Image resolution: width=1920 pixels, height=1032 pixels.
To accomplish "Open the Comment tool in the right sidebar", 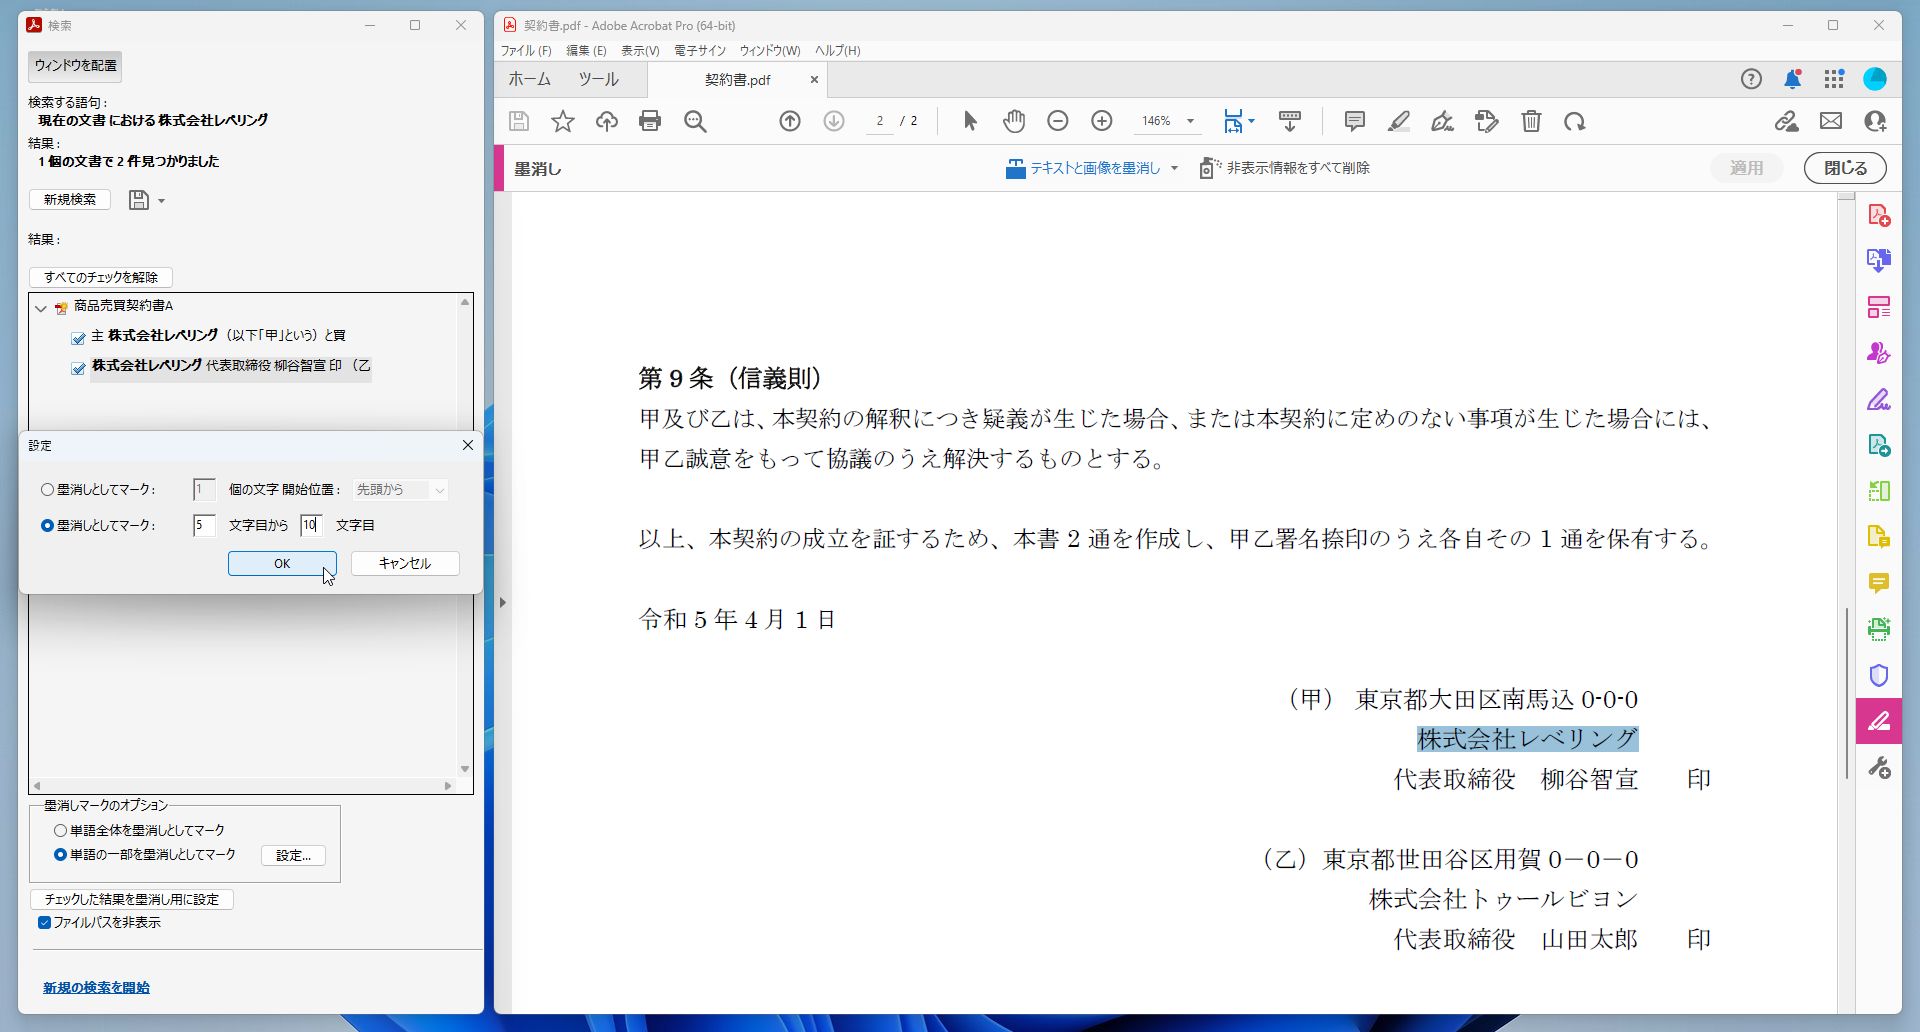I will pos(1879,583).
